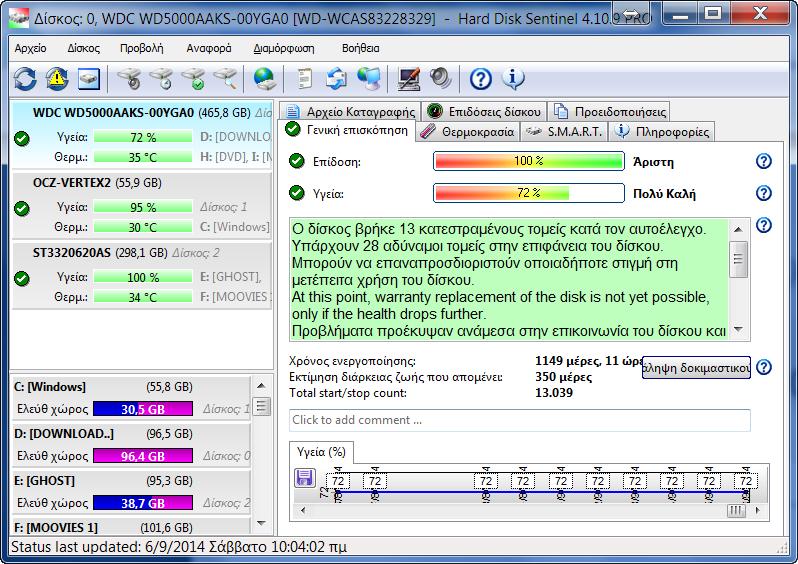798x564 pixels.
Task: Click green check icon of ST3320620AS disk
Action: click(22, 278)
